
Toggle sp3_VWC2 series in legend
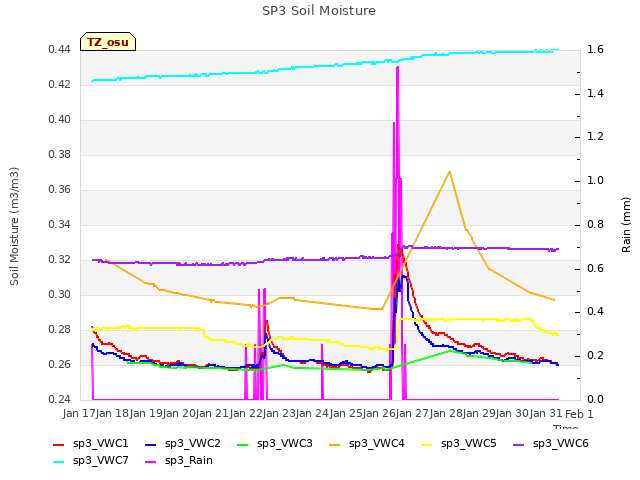(x=183, y=444)
